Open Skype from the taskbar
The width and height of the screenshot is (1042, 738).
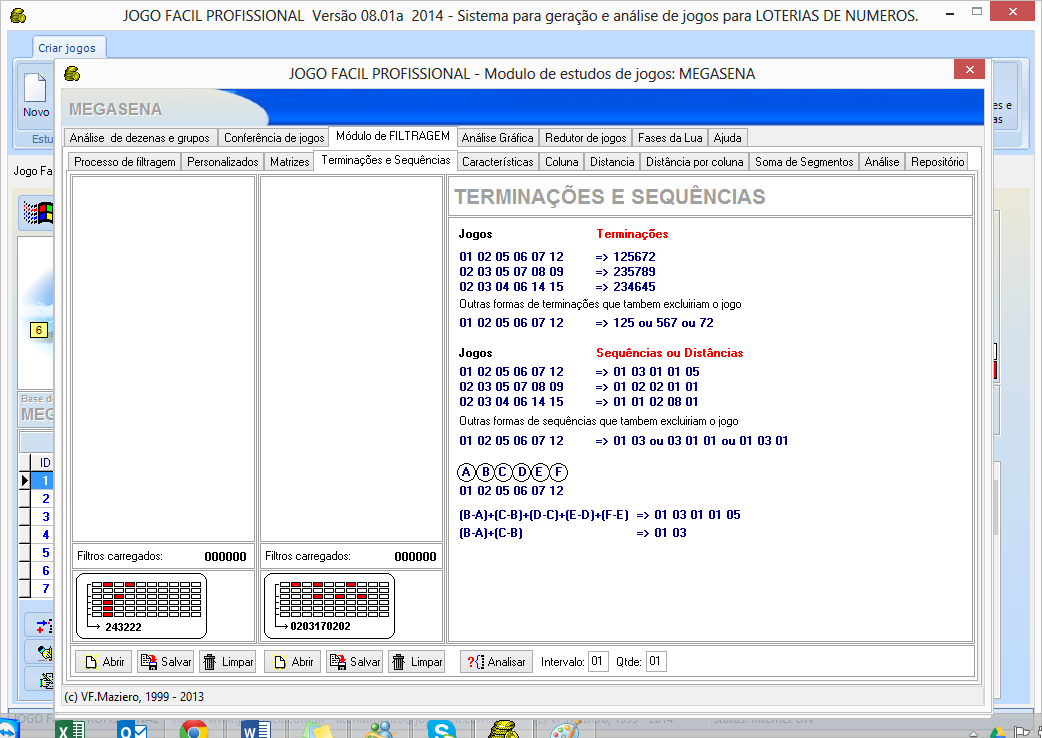point(442,730)
